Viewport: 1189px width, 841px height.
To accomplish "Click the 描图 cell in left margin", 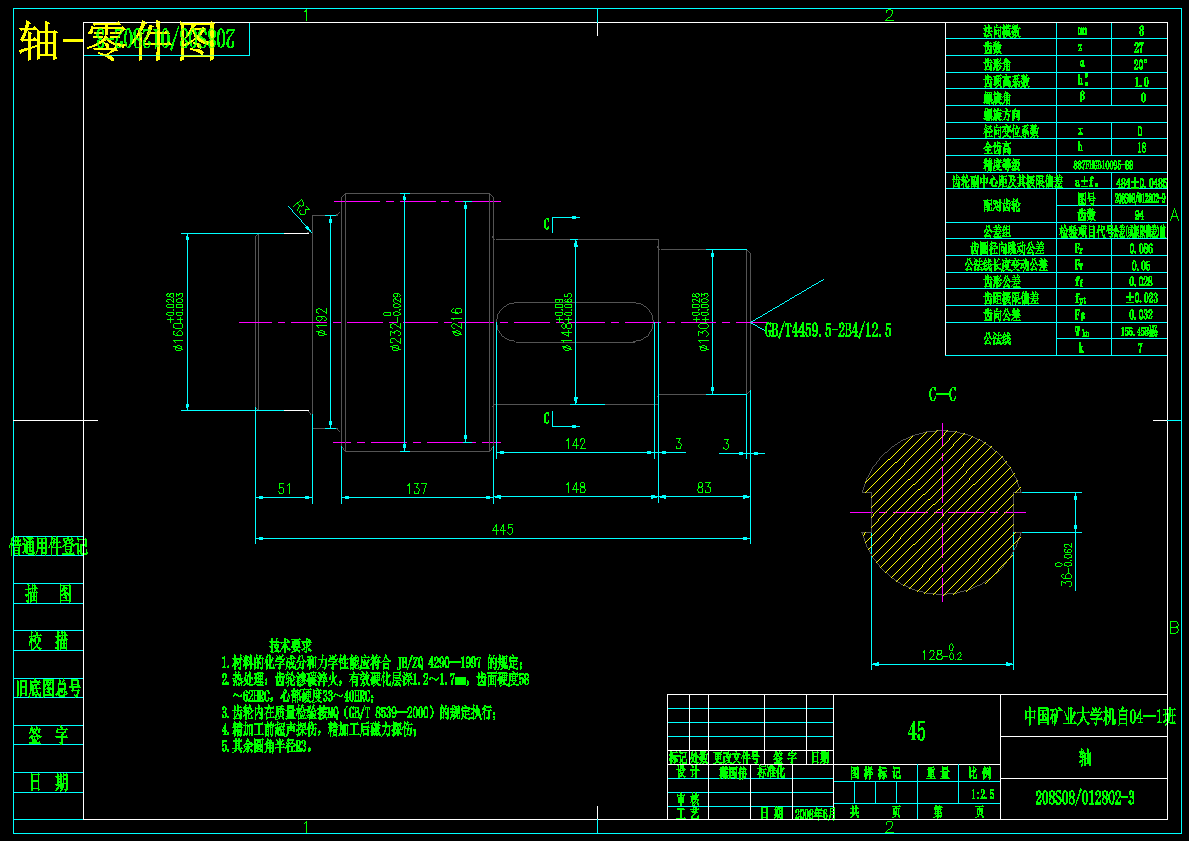I will coord(49,593).
